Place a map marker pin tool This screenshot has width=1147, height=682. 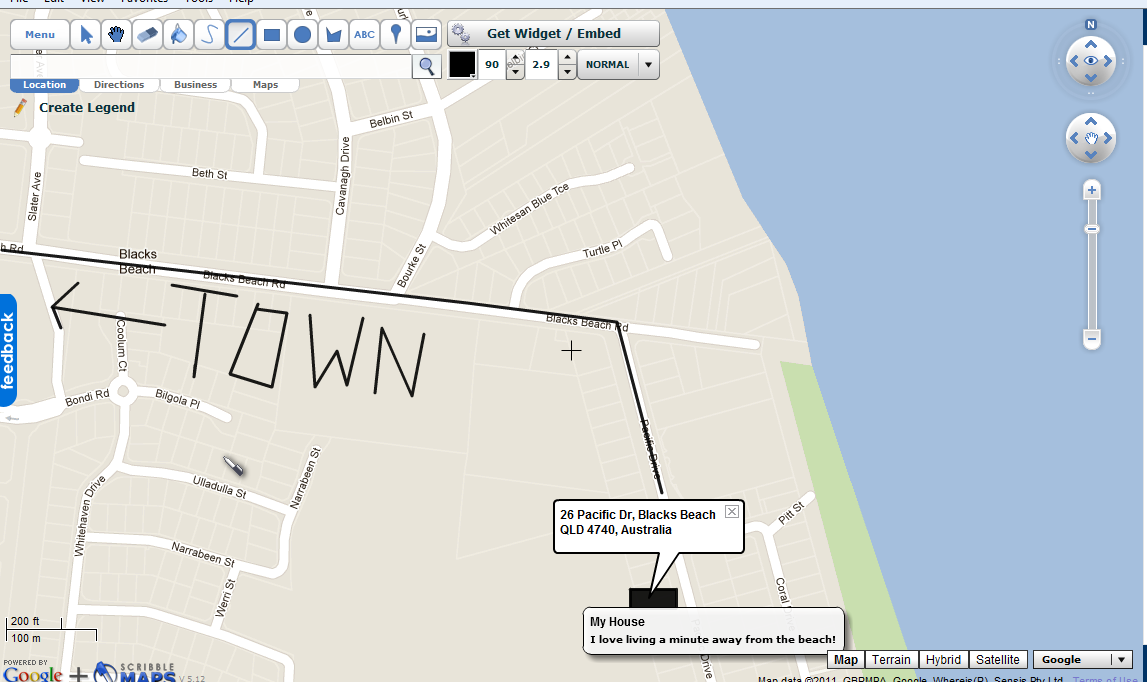[x=395, y=33]
